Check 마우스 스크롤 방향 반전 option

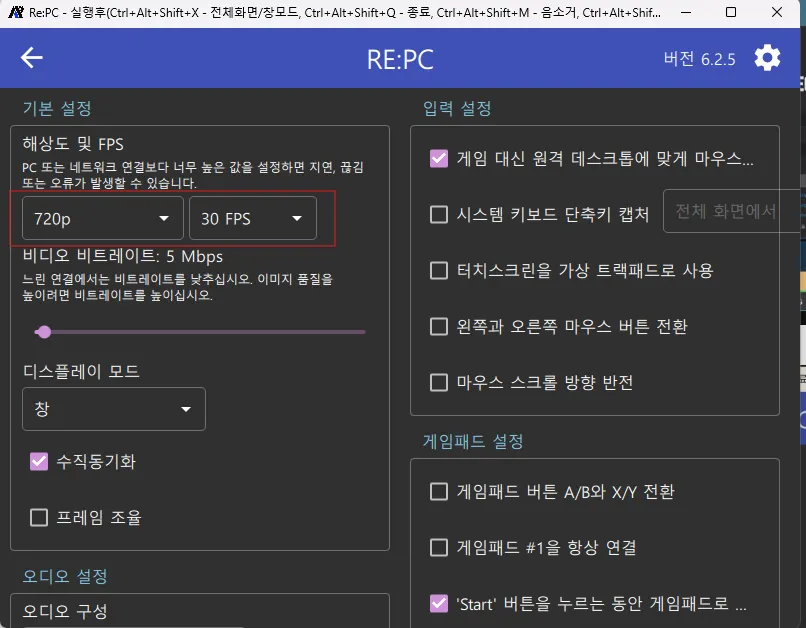pyautogui.click(x=438, y=382)
